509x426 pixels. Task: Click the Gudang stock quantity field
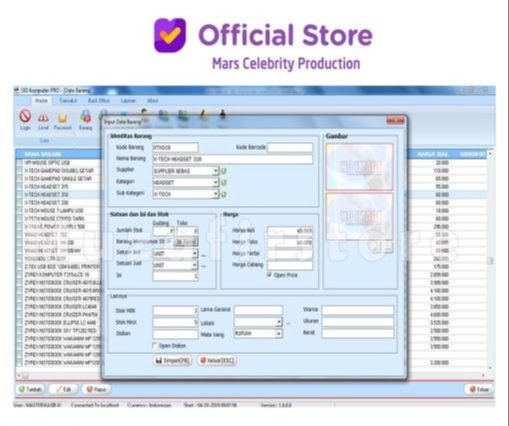(163, 230)
